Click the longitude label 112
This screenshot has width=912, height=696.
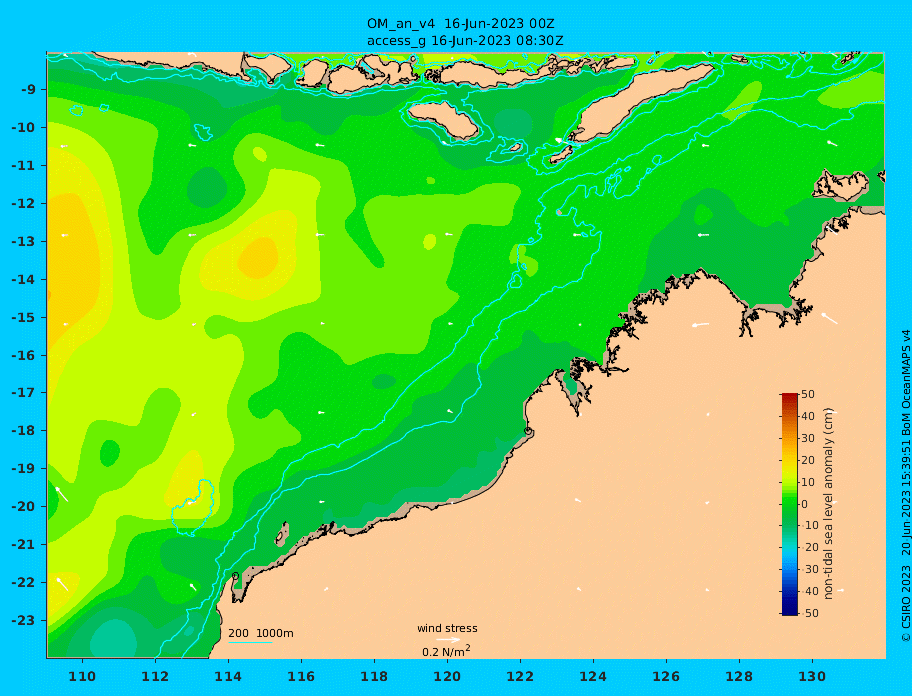tap(155, 676)
